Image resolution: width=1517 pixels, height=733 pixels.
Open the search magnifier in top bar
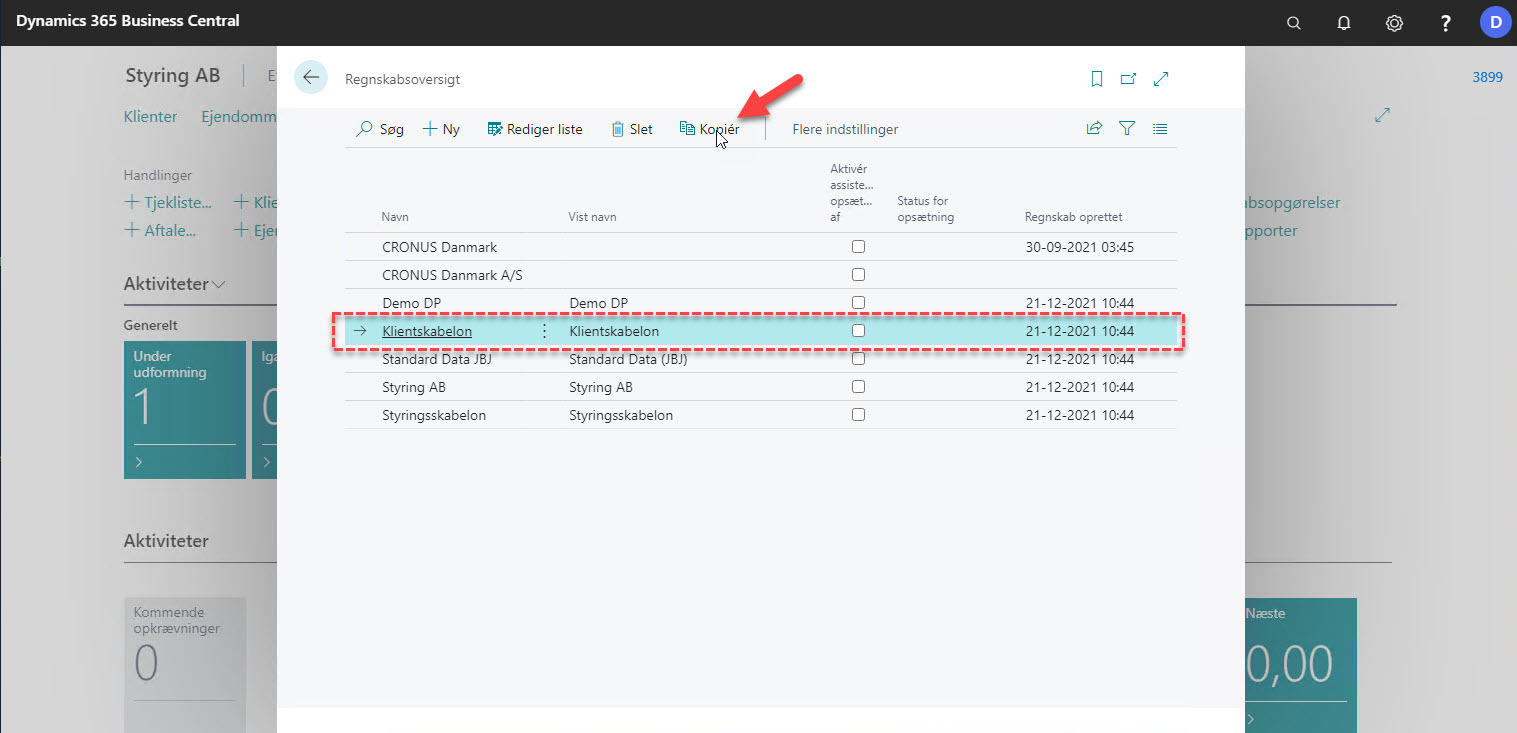[x=1294, y=22]
